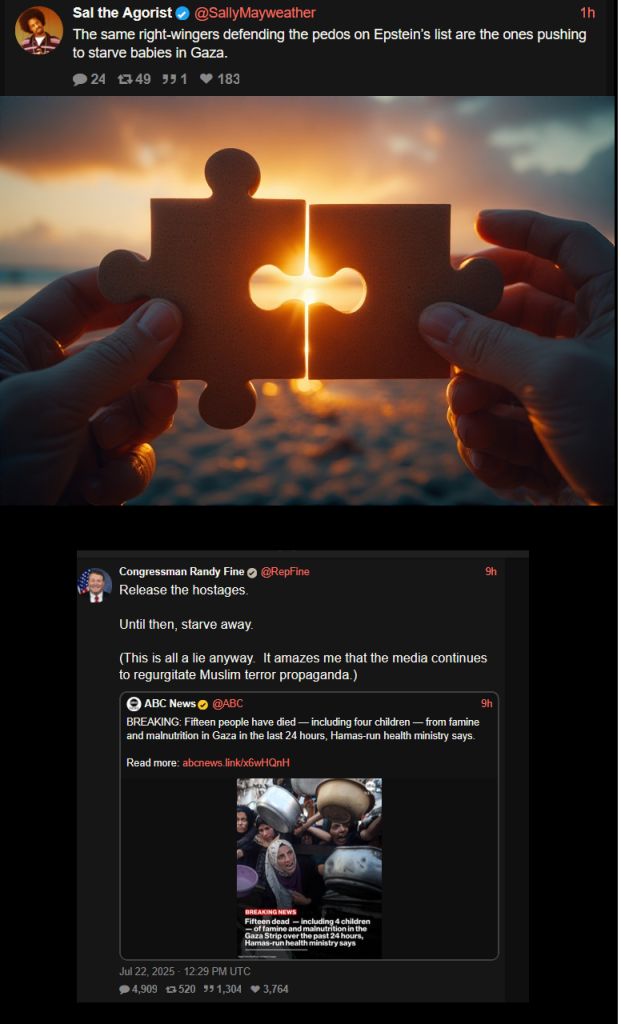Viewport: 621px width, 1024px height.
Task: Follow the abcnews.link/x6wHQnH link
Action: click(x=236, y=762)
